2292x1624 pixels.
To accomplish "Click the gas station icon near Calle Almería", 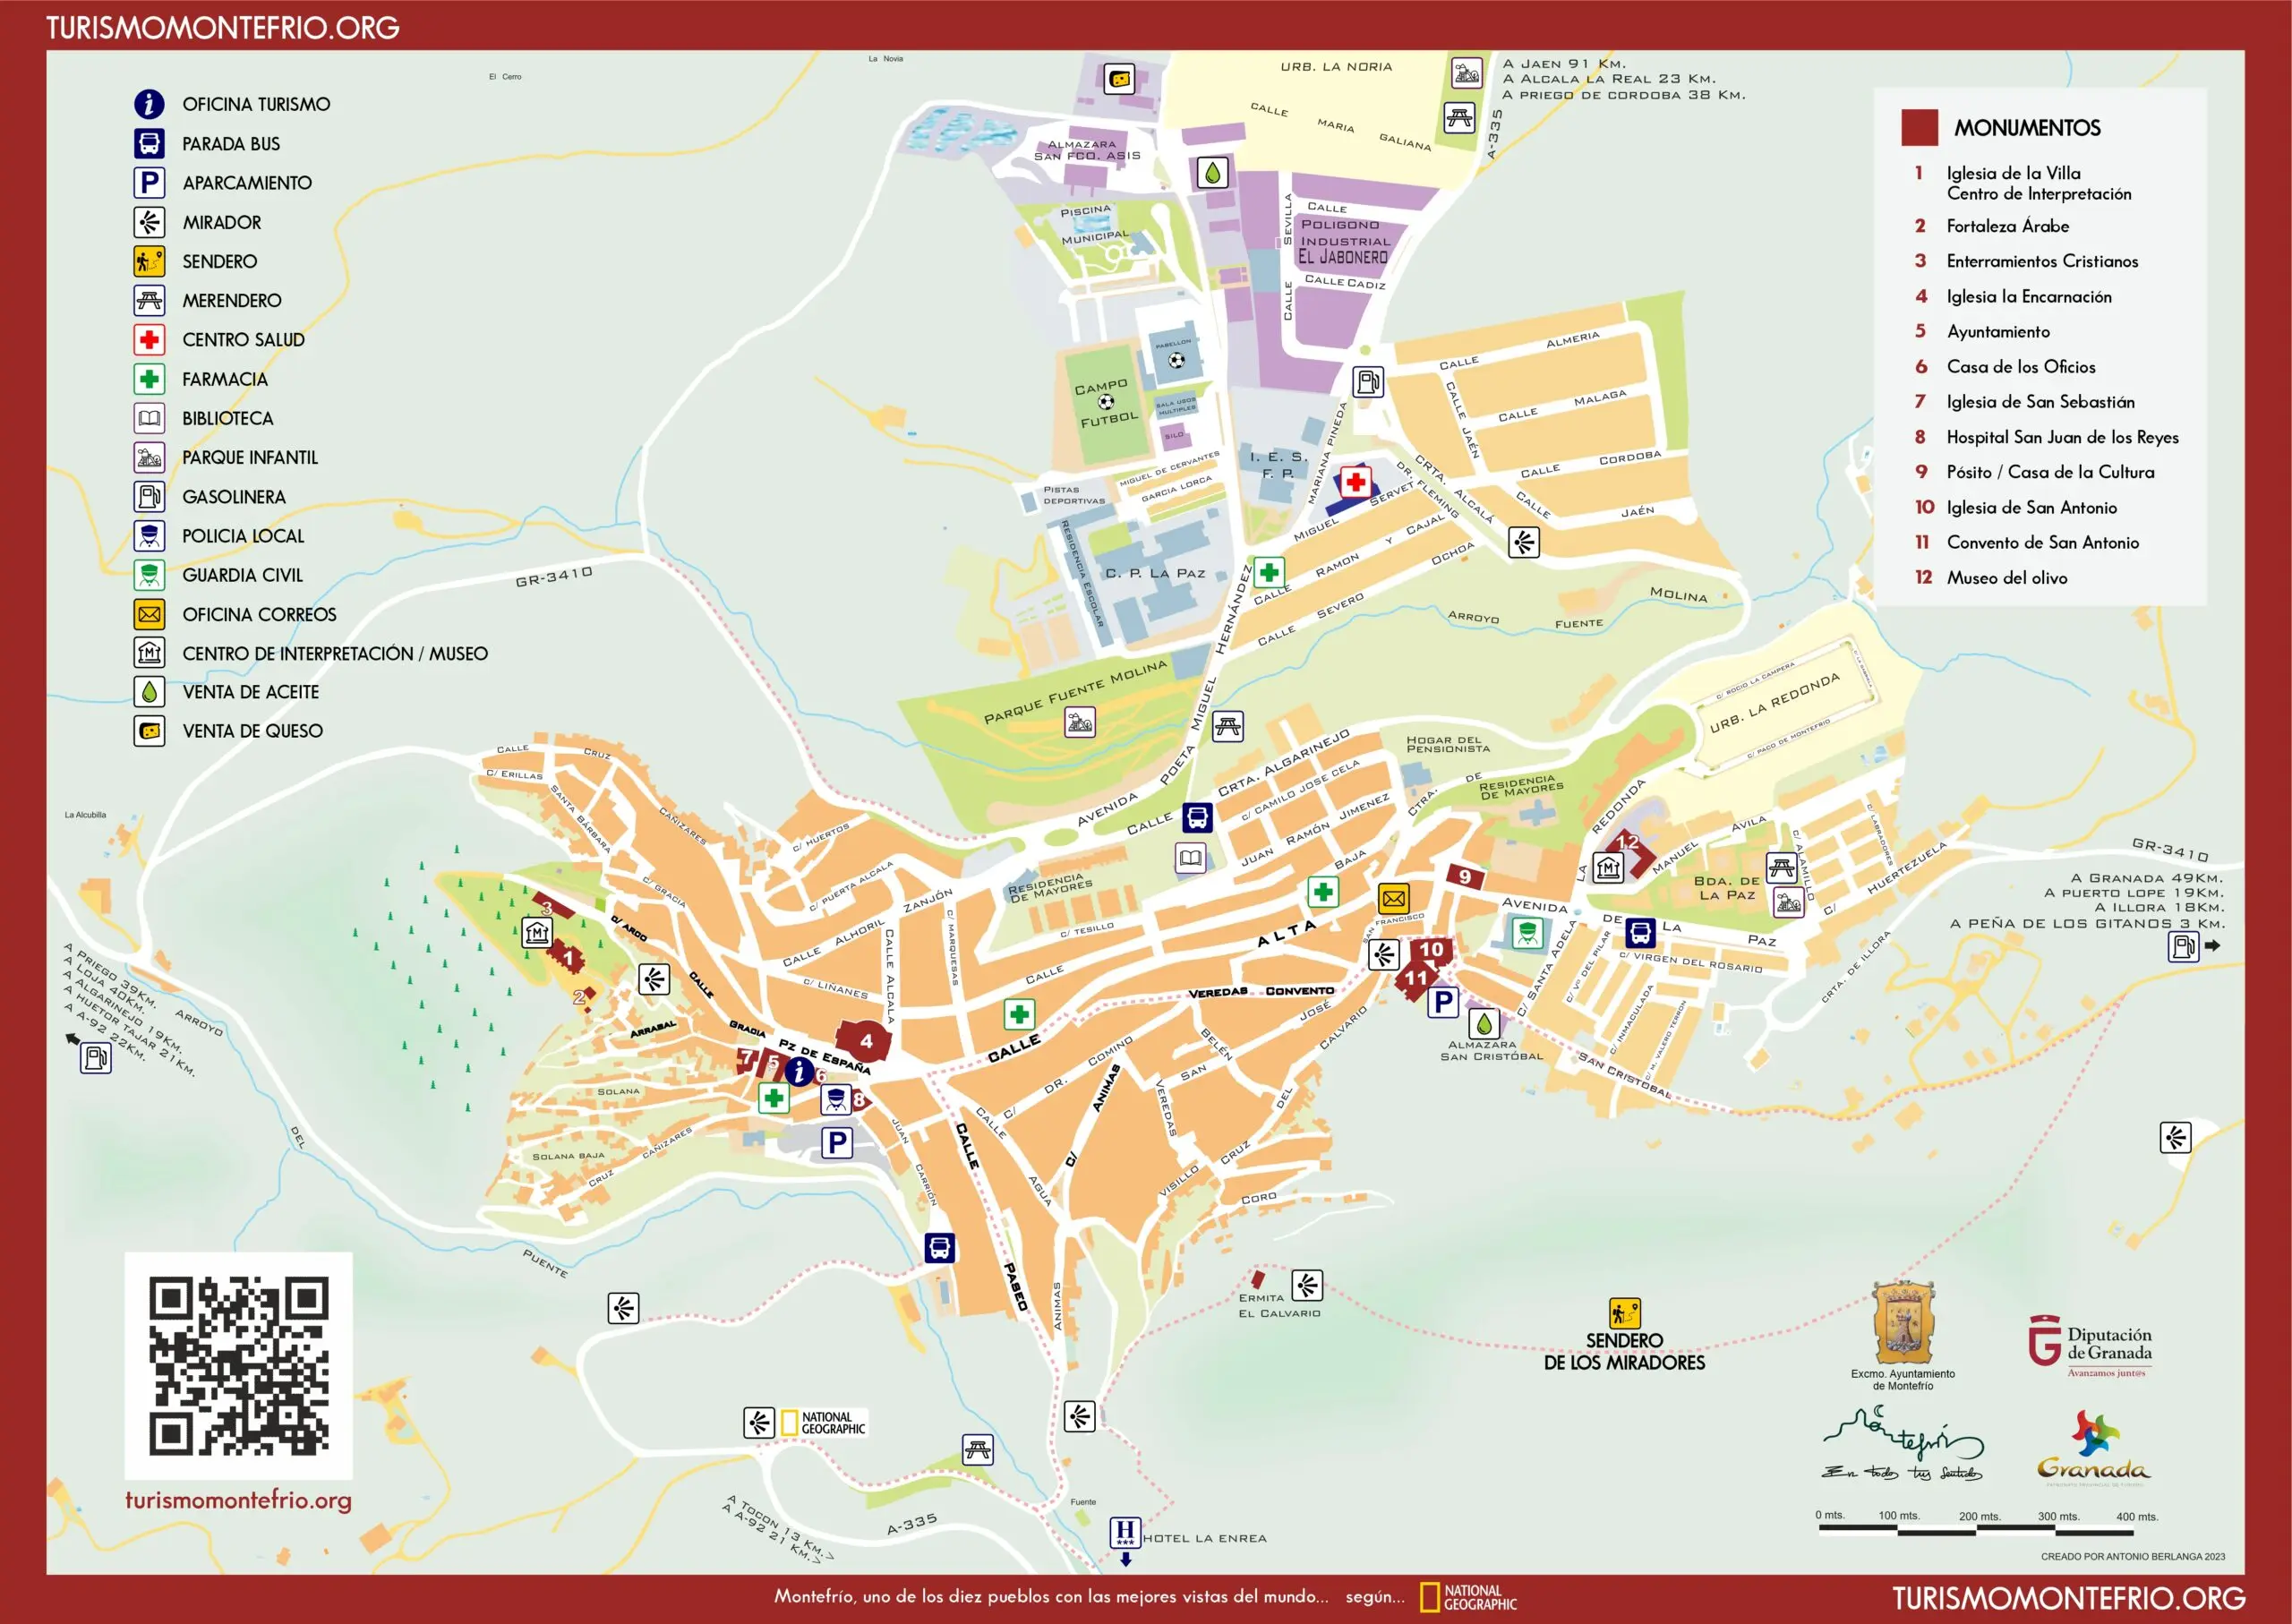I will point(1368,381).
